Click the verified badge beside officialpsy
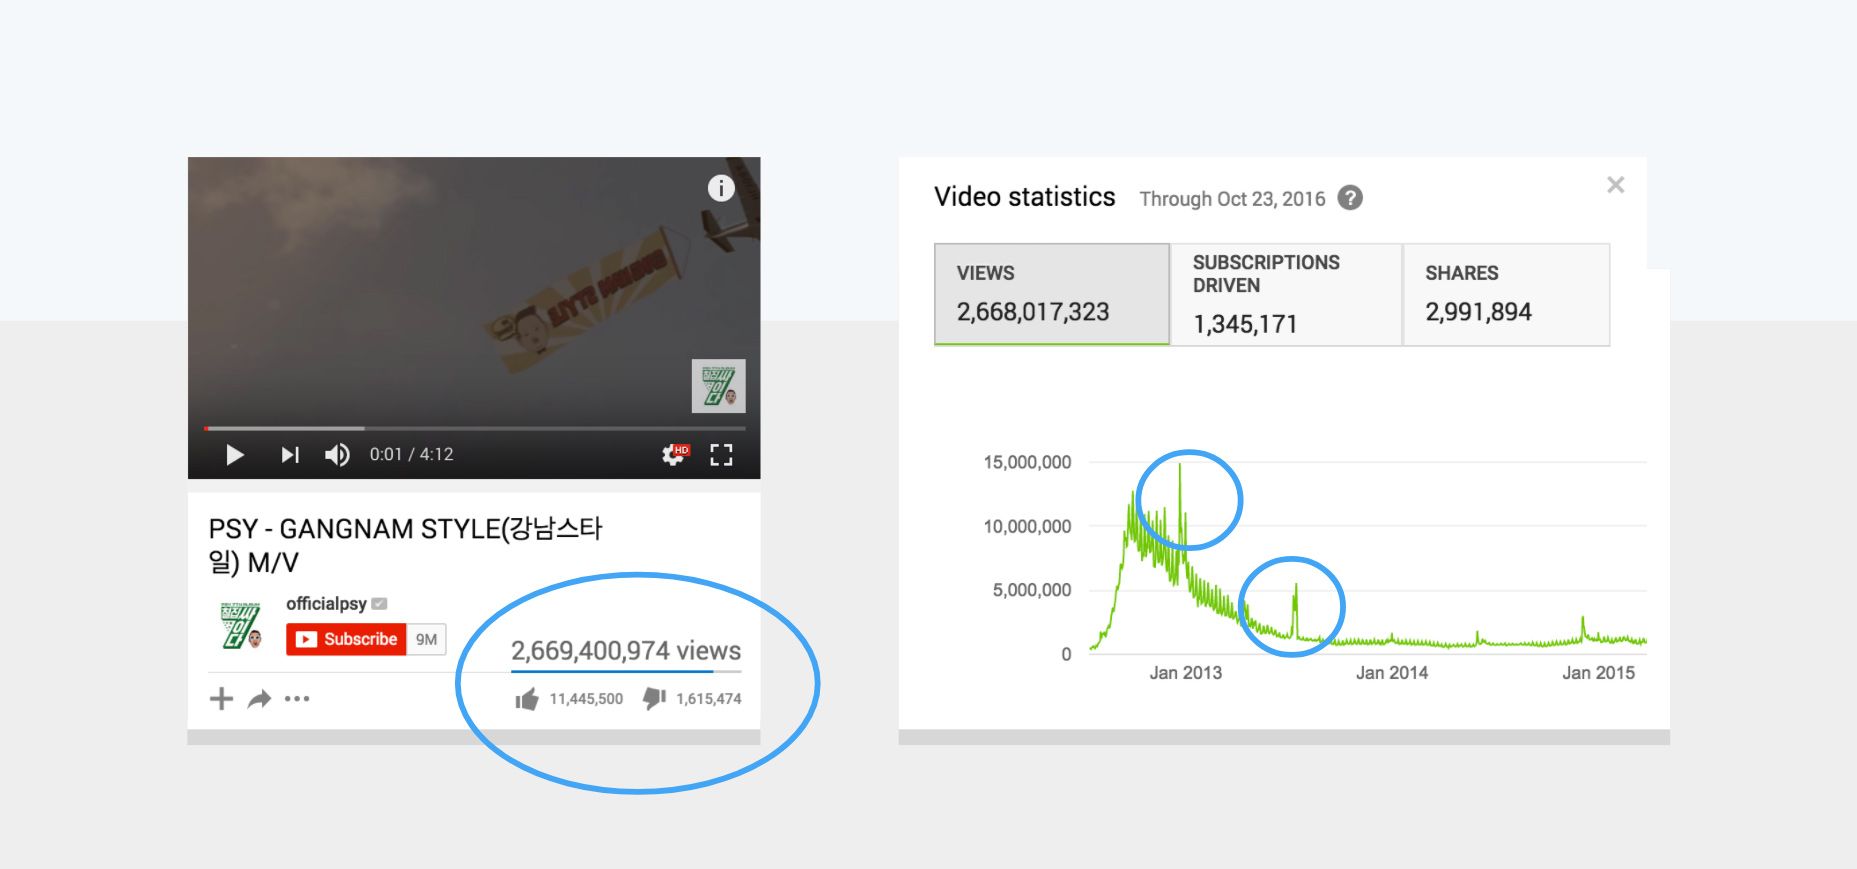 (379, 604)
